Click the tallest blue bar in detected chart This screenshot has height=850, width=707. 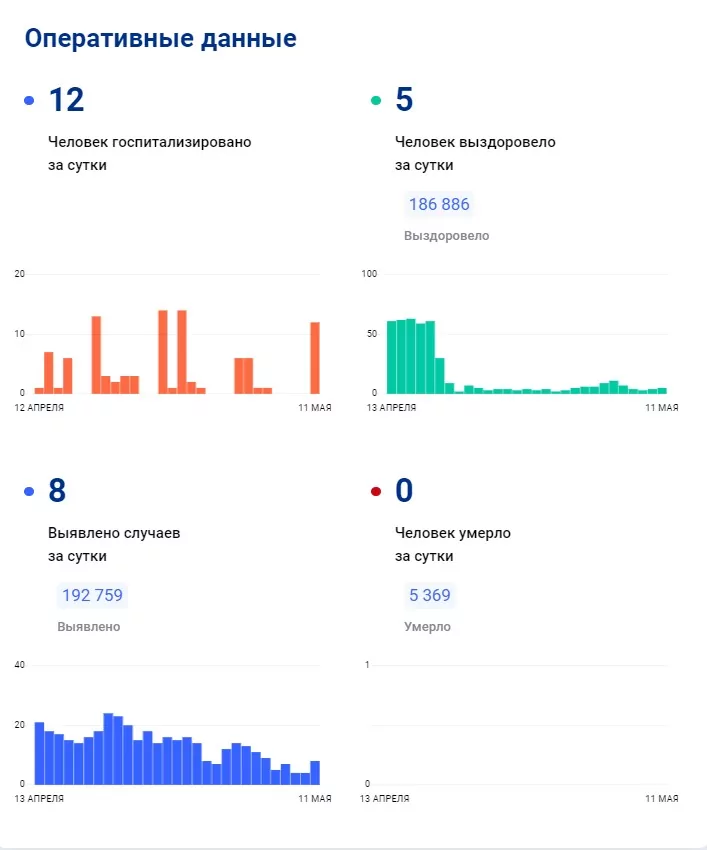(108, 749)
